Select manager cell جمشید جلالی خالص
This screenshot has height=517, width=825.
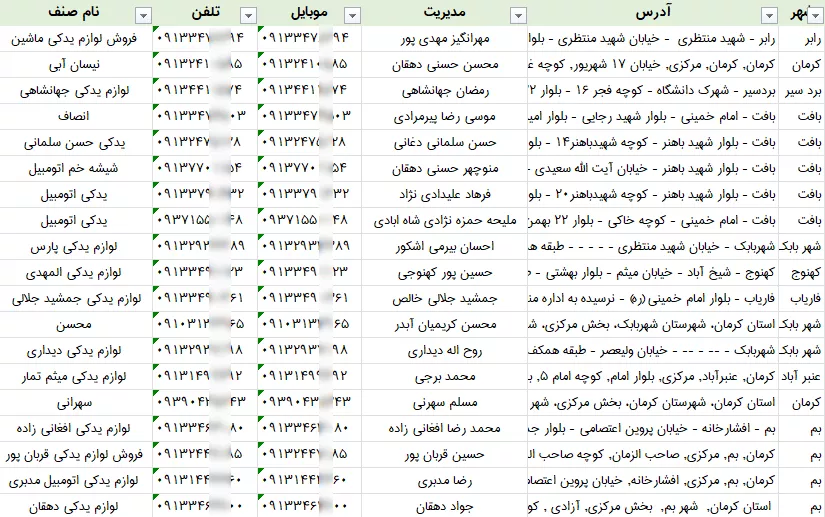point(445,299)
